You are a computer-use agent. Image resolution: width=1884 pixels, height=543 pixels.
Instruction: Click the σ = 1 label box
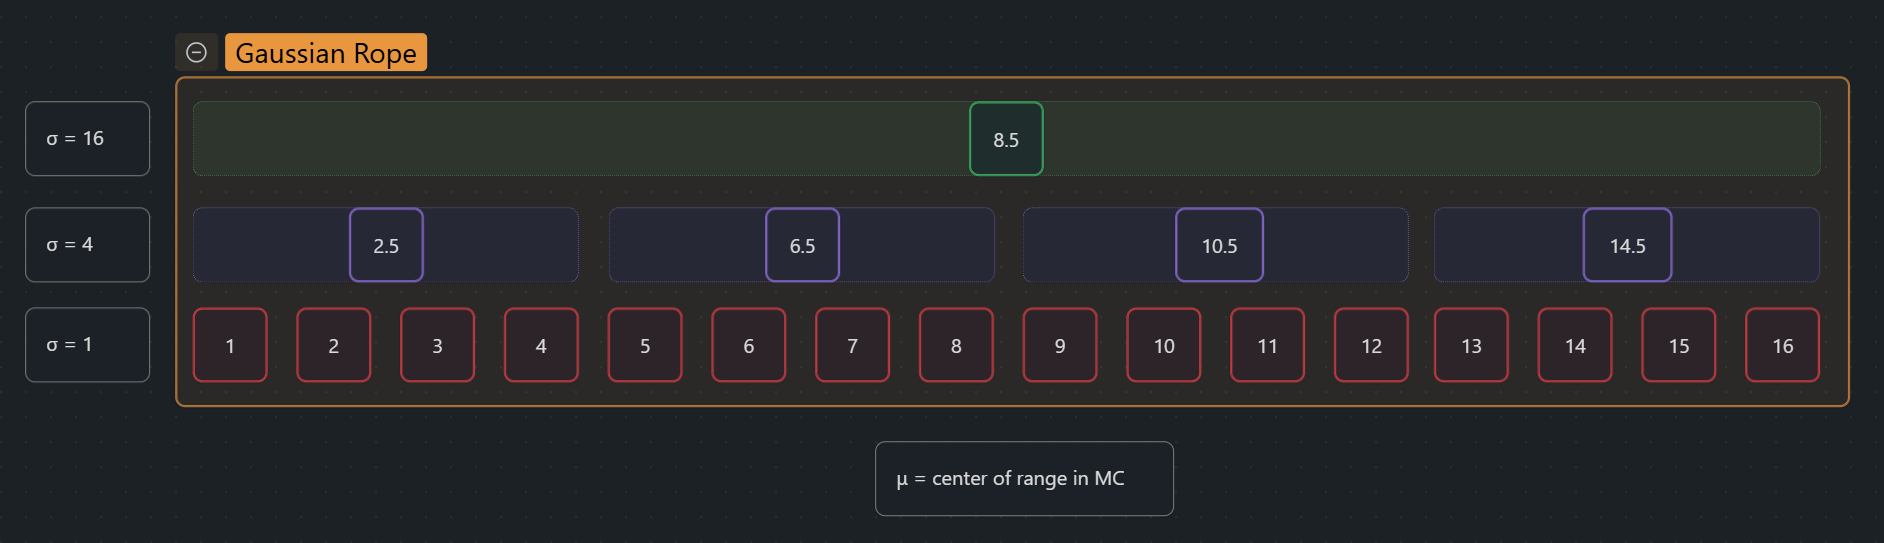pyautogui.click(x=88, y=345)
